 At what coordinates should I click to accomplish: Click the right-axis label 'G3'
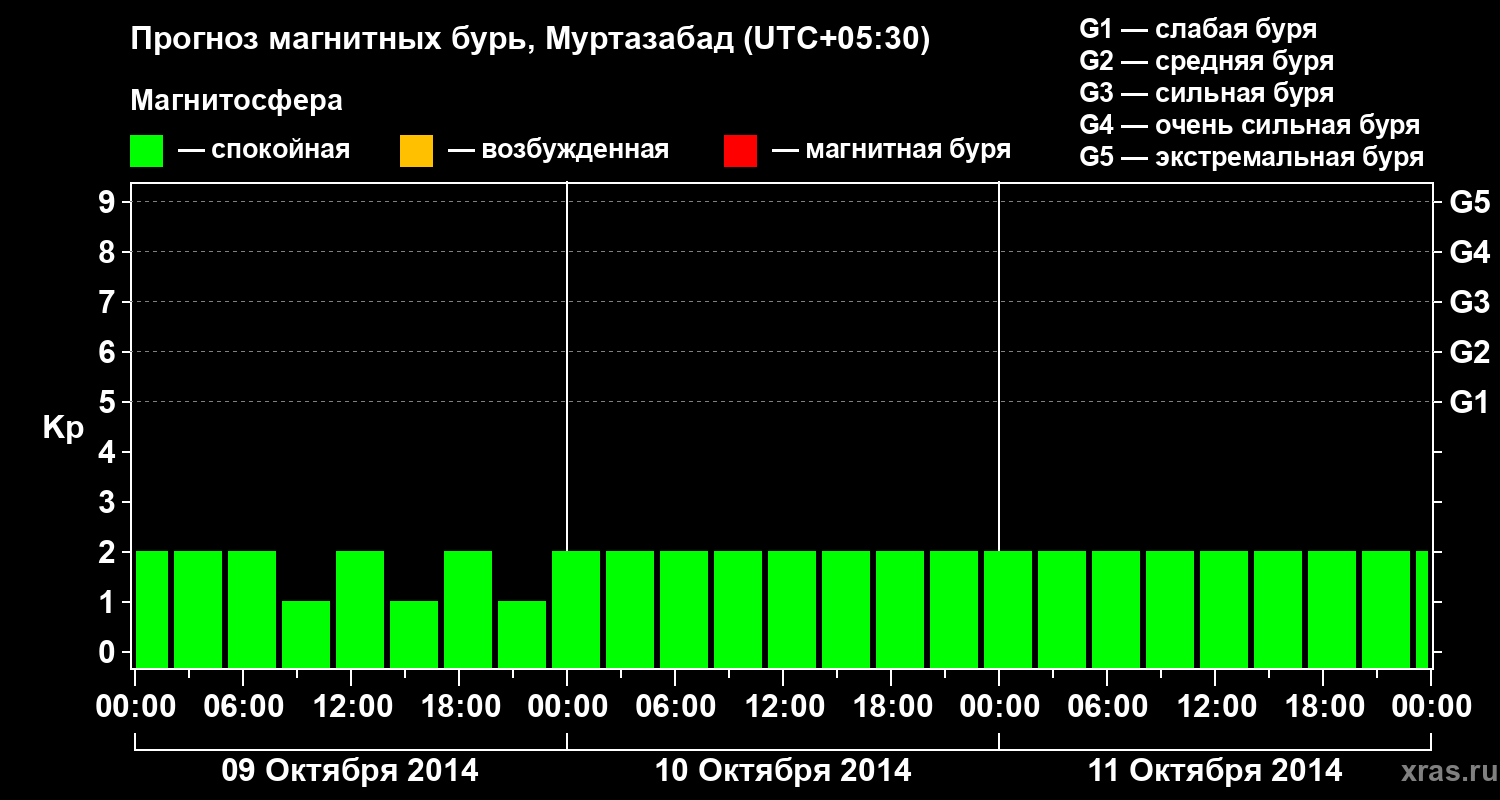click(x=1470, y=302)
